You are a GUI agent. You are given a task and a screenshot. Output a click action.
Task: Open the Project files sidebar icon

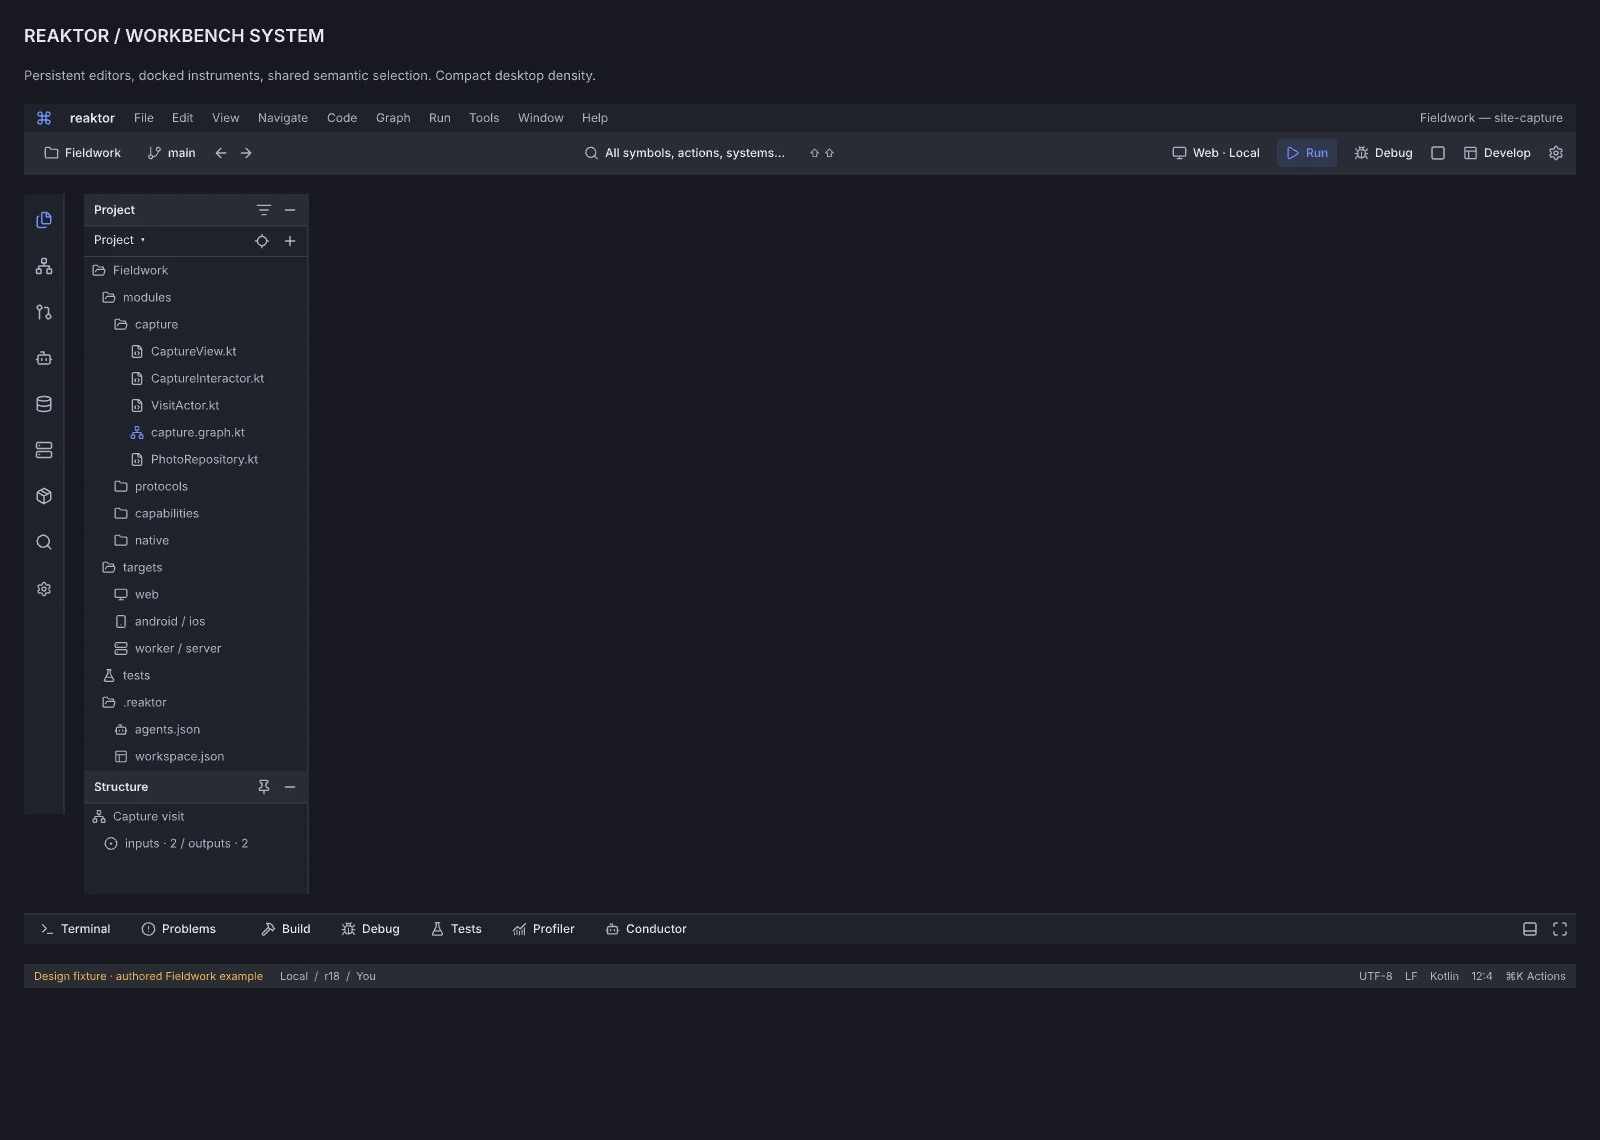(44, 220)
